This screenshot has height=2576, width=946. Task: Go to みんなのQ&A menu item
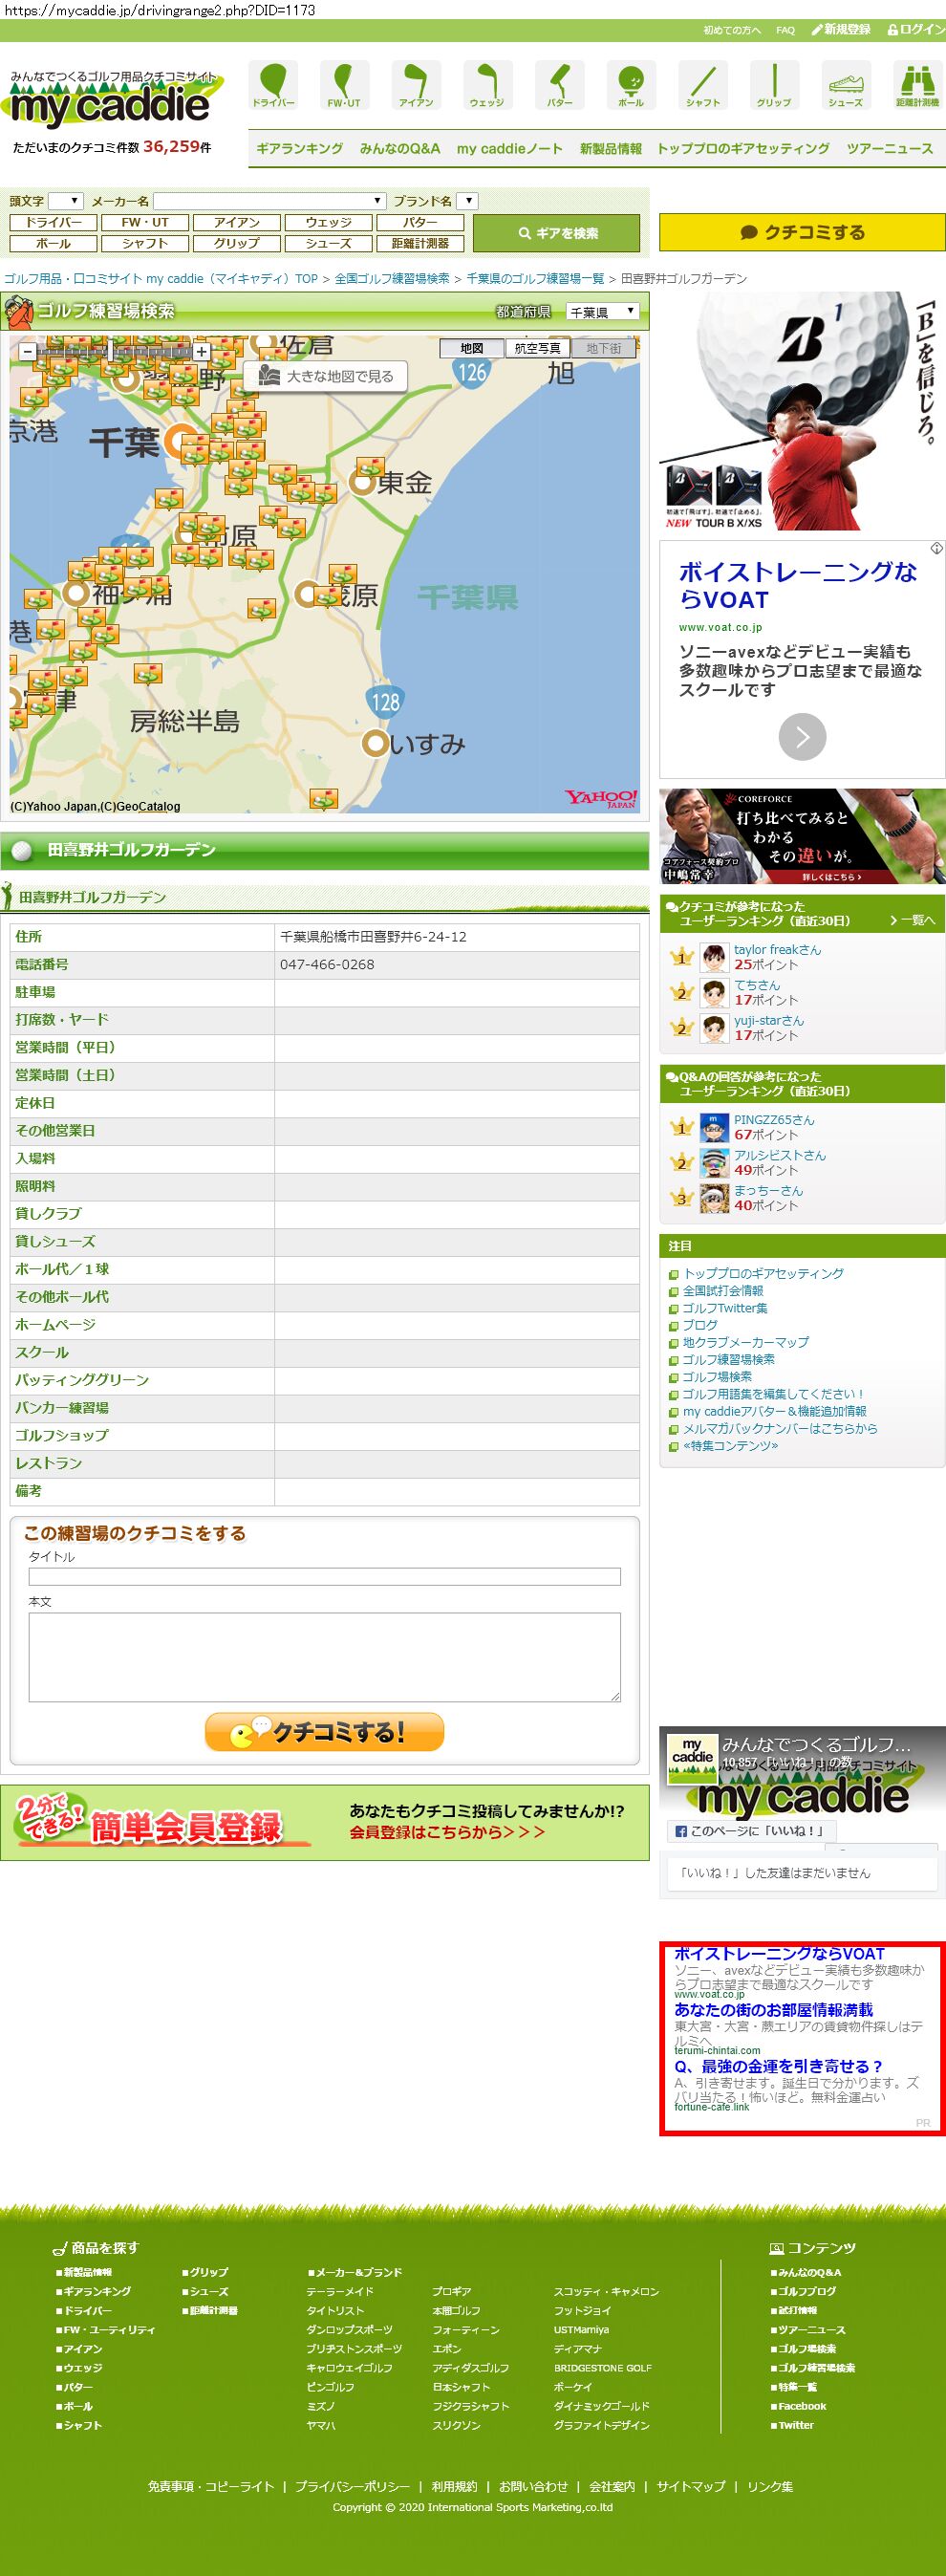(399, 149)
